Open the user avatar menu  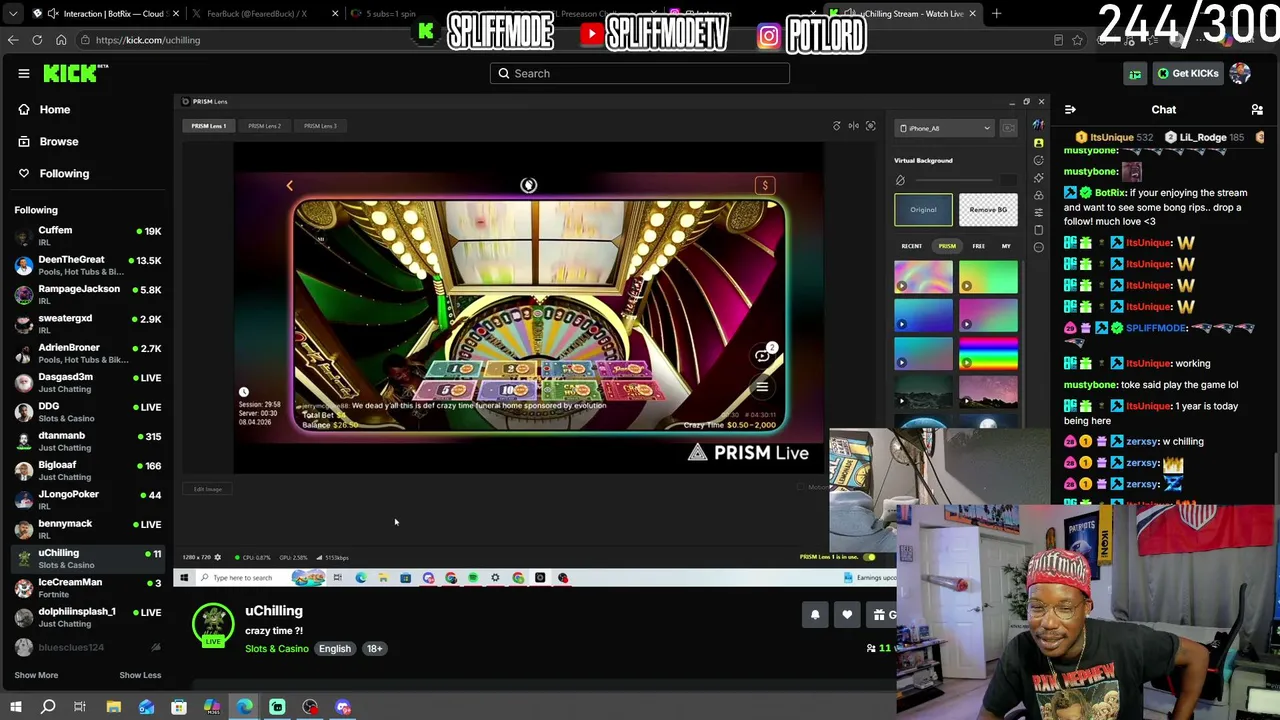[x=1240, y=73]
